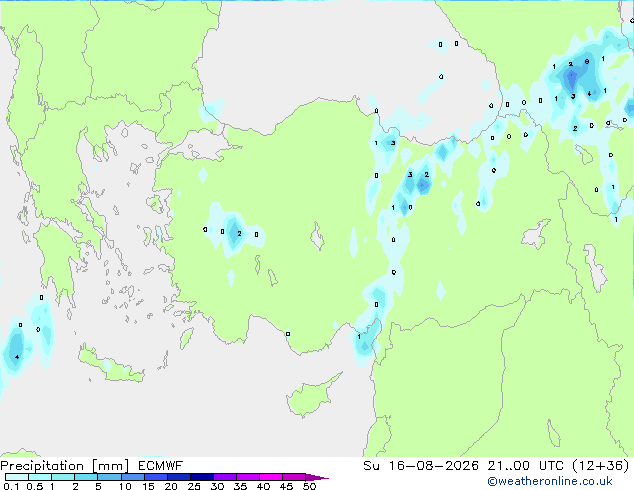
Task: Click the legend scale label '30'
Action: pyautogui.click(x=217, y=486)
